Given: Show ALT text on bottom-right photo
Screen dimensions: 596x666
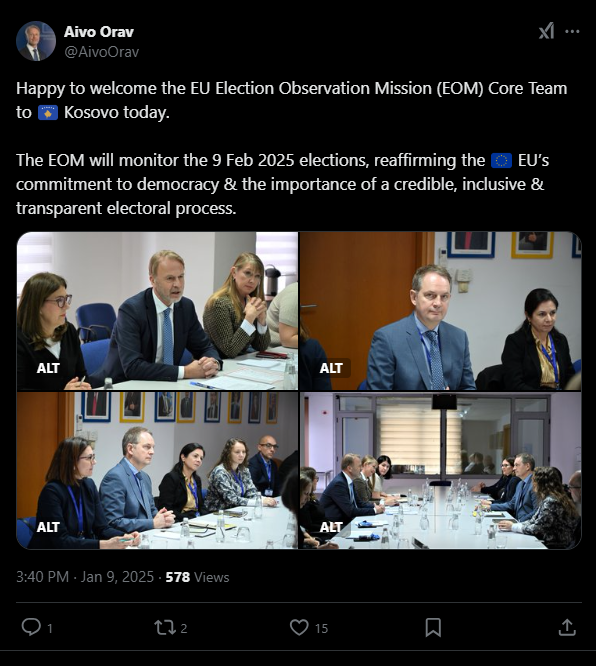Looking at the screenshot, I should click(331, 527).
